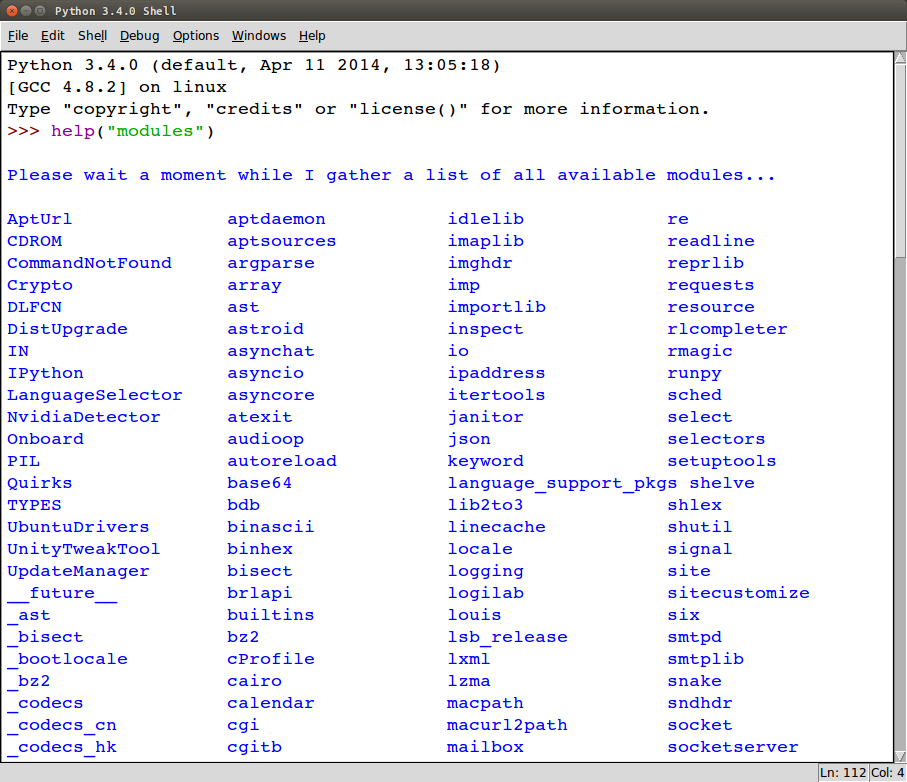The image size is (907, 782).
Task: Click the Python 3.4.0 Shell title bar
Action: point(450,11)
